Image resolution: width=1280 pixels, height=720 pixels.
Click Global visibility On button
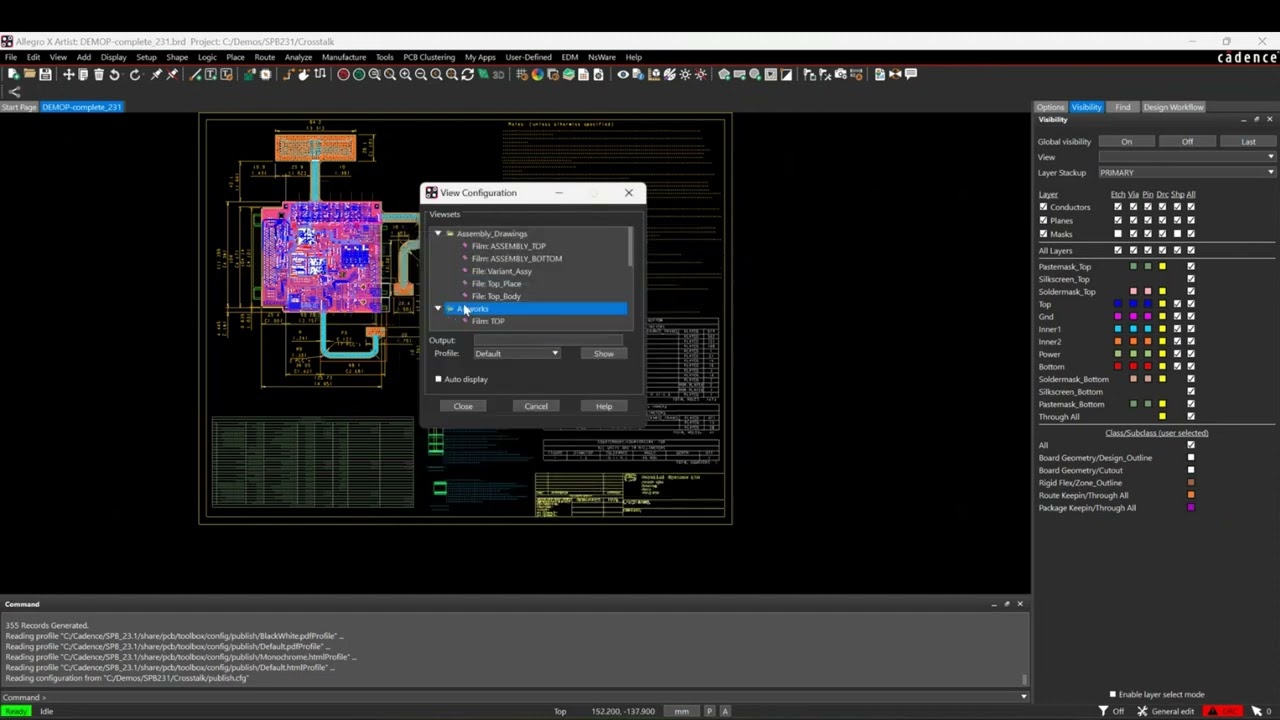(1126, 141)
